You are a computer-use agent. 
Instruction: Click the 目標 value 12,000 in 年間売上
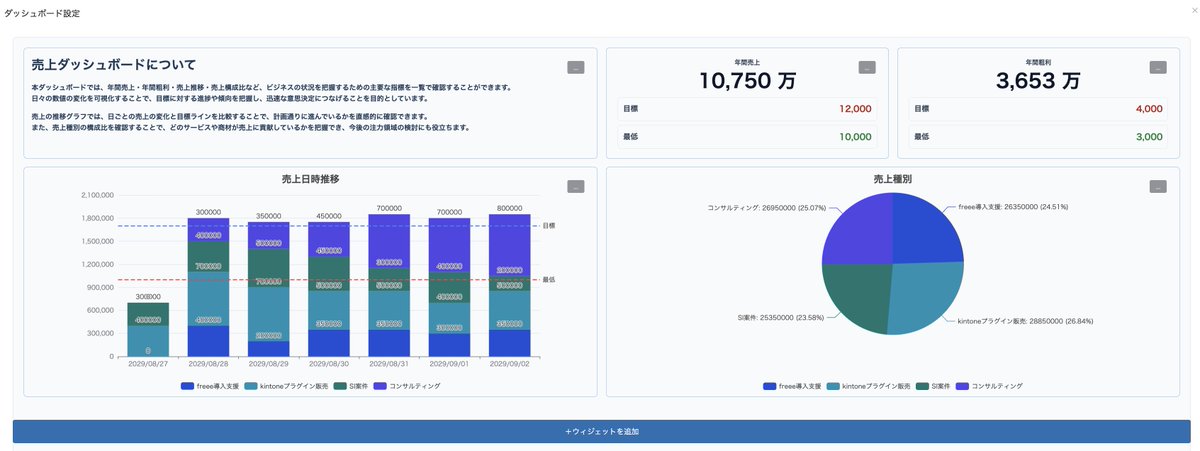[855, 108]
